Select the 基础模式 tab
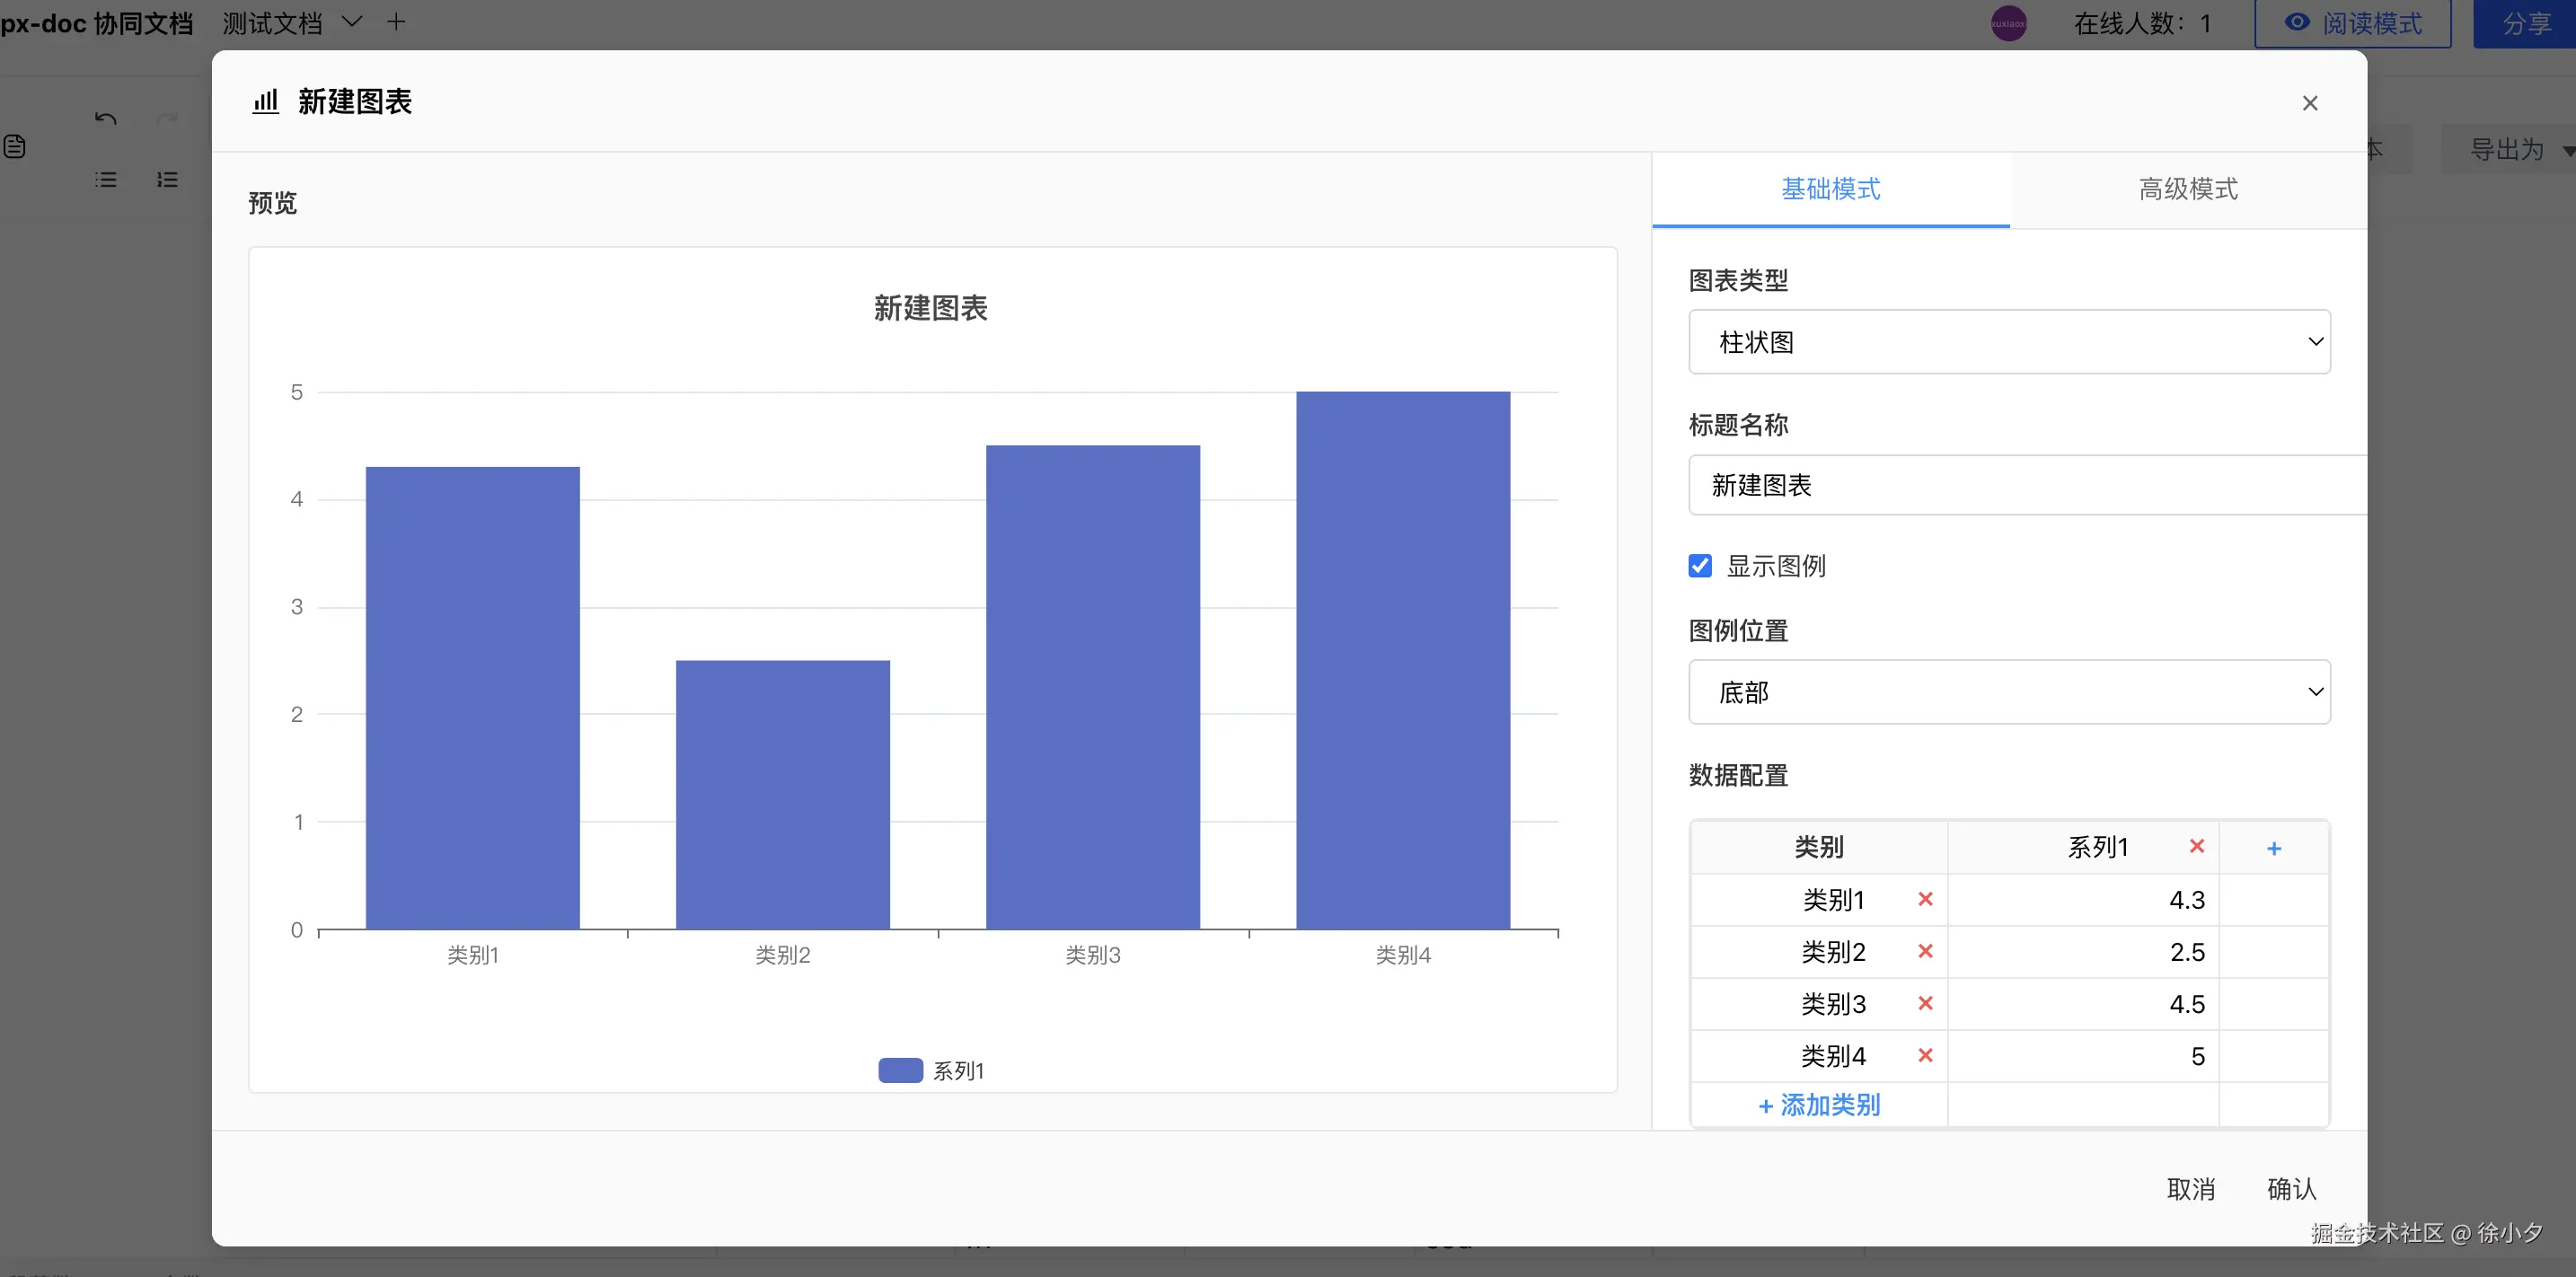 pos(1830,189)
